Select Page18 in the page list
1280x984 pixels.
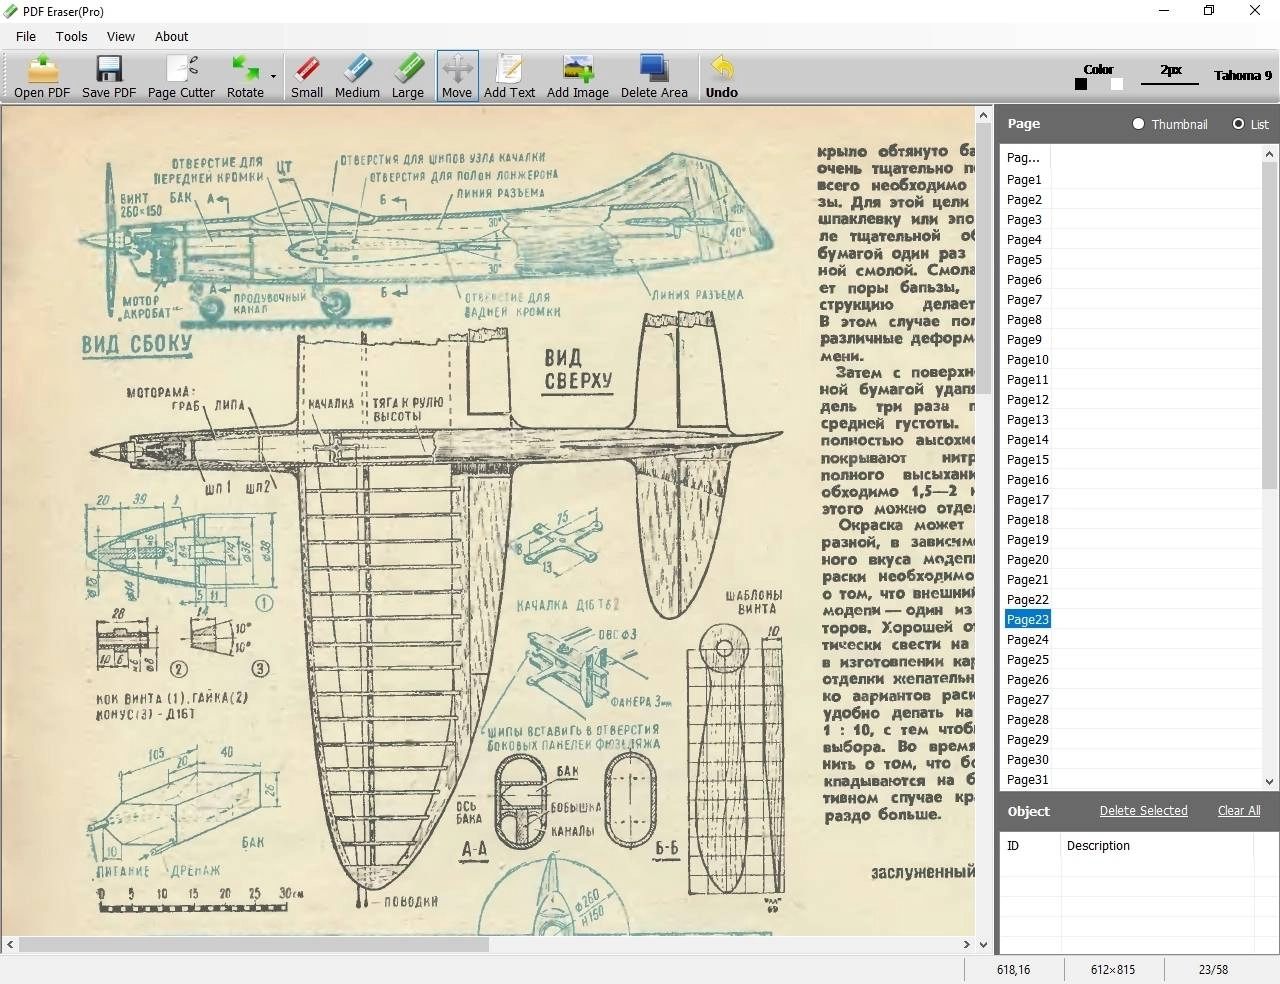[x=1028, y=520]
